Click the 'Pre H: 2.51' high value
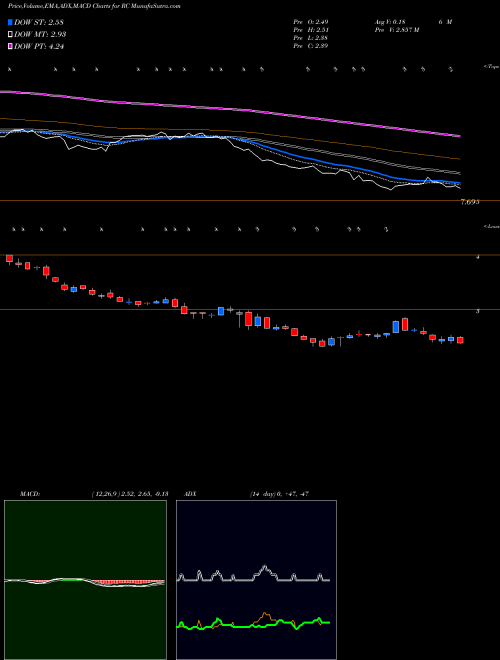The height and width of the screenshot is (660, 500). pos(311,30)
